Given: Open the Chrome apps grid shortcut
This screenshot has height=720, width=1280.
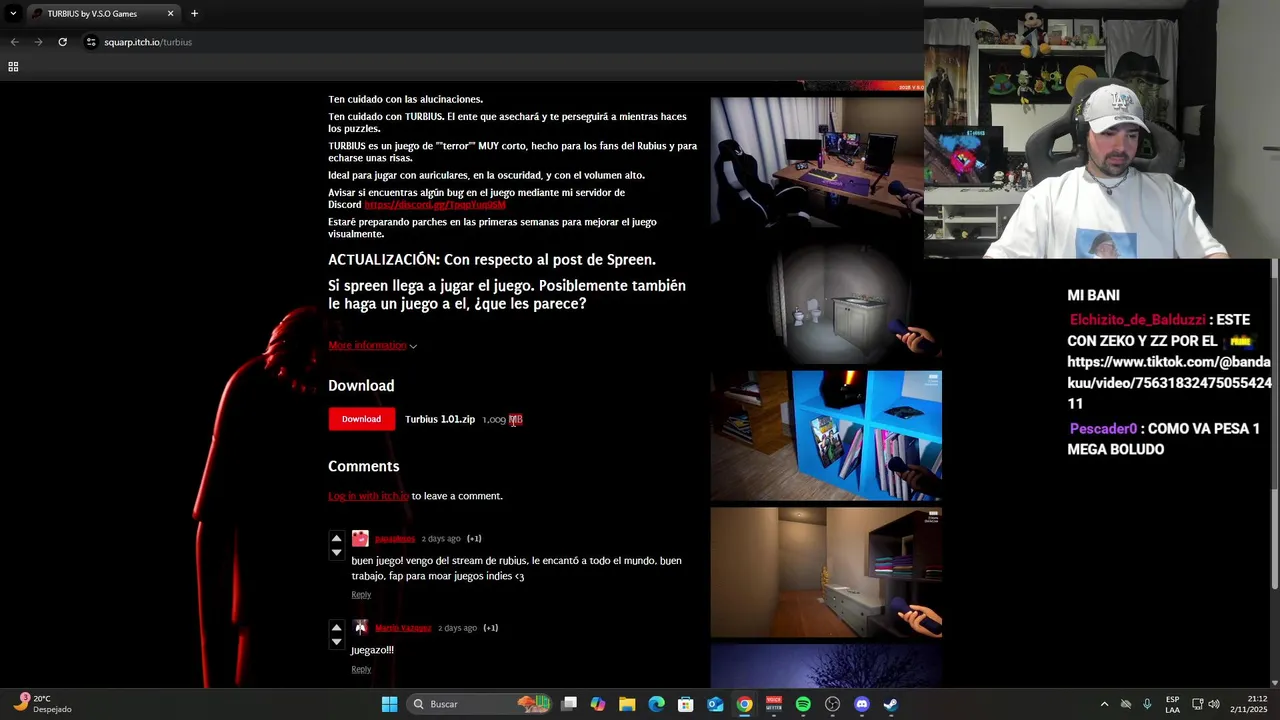Looking at the screenshot, I should click(x=13, y=67).
